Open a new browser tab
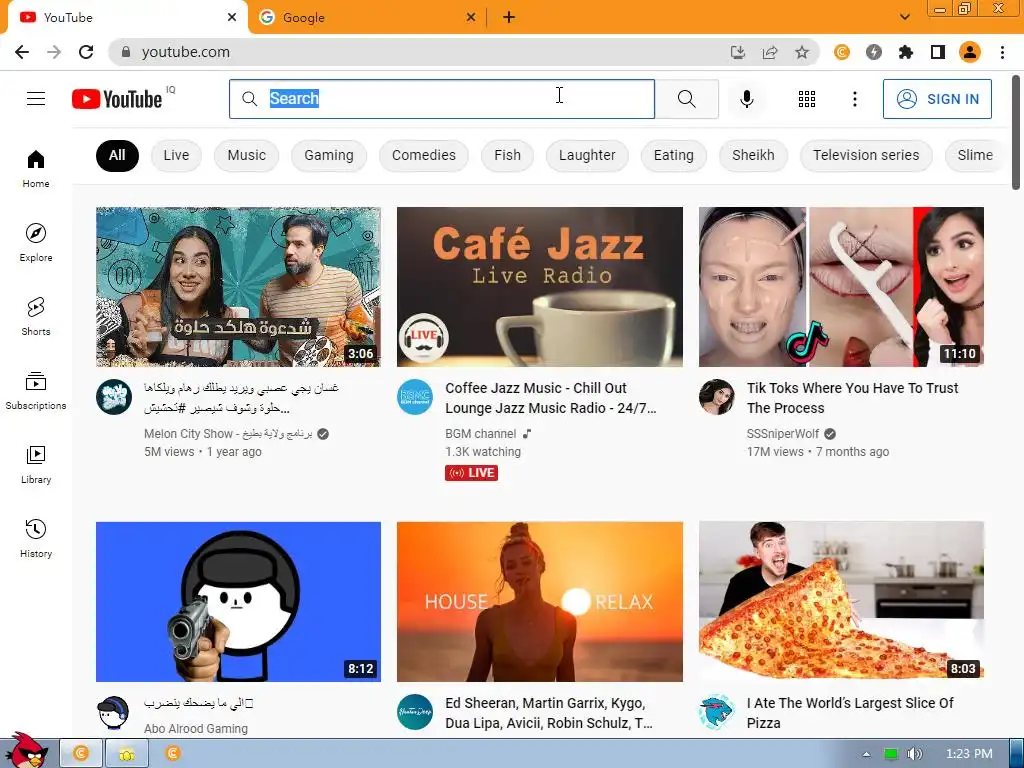This screenshot has width=1024, height=768. 509,18
